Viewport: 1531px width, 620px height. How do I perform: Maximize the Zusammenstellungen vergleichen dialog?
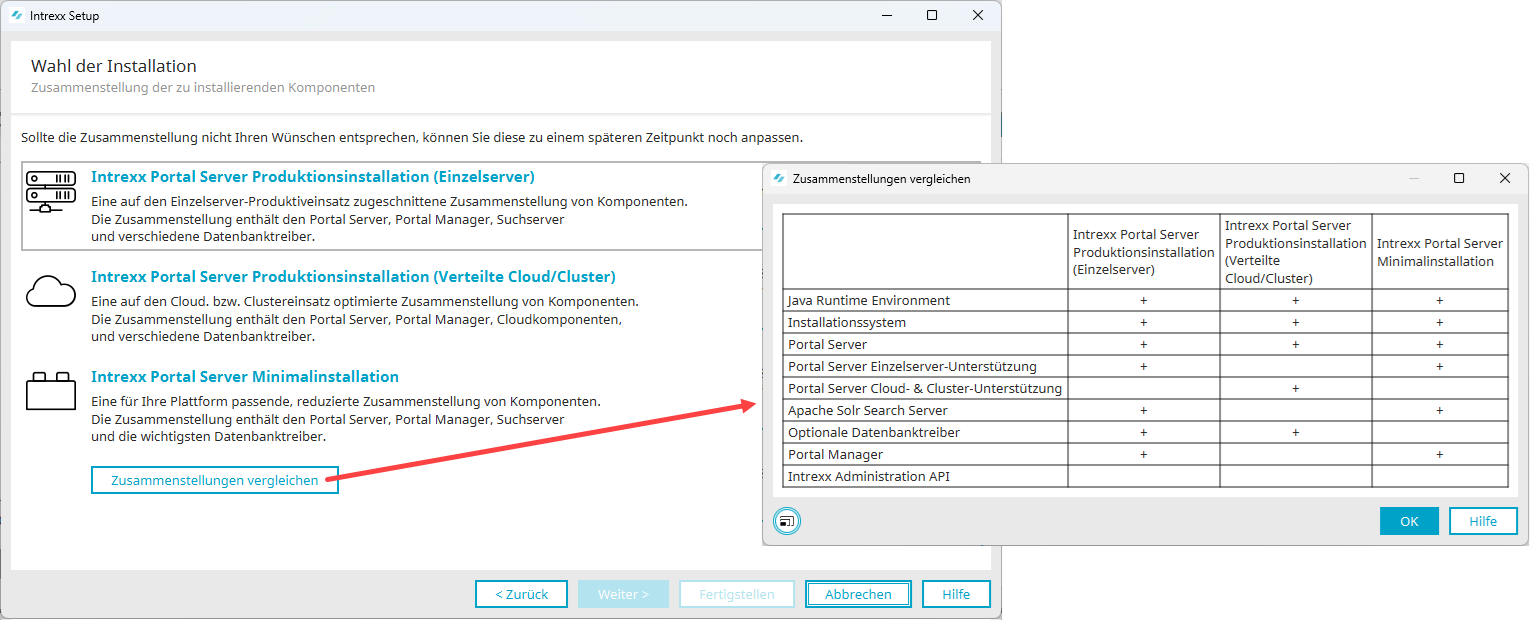pyautogui.click(x=1459, y=178)
